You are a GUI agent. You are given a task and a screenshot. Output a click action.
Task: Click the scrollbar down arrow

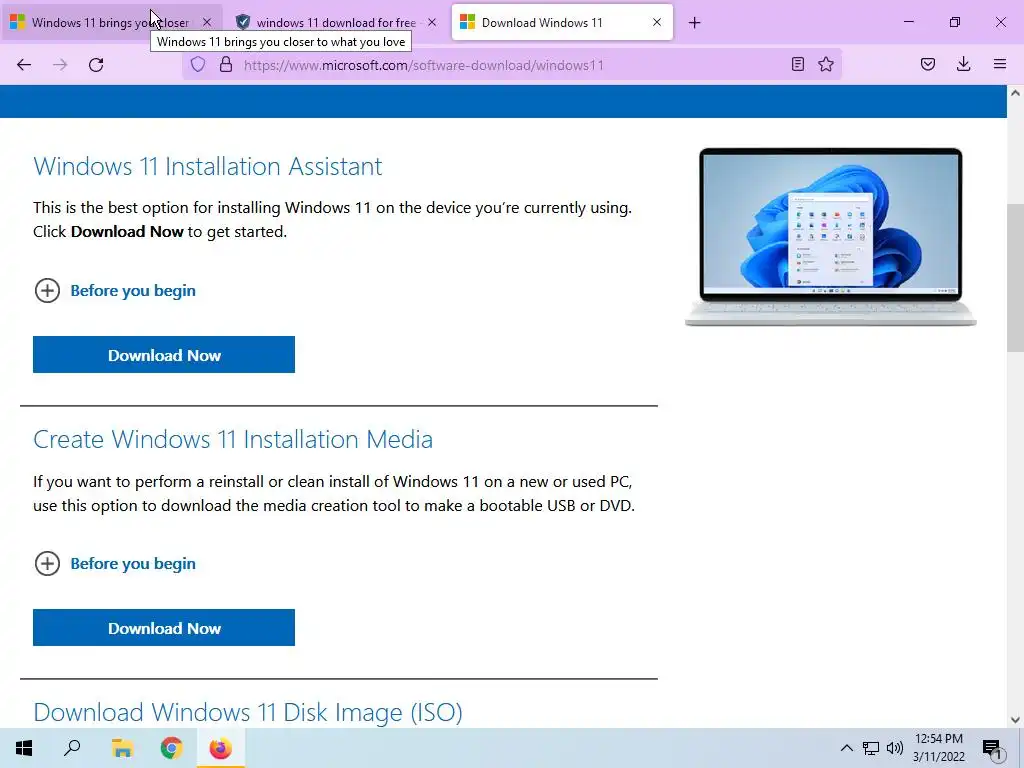tap(1015, 720)
